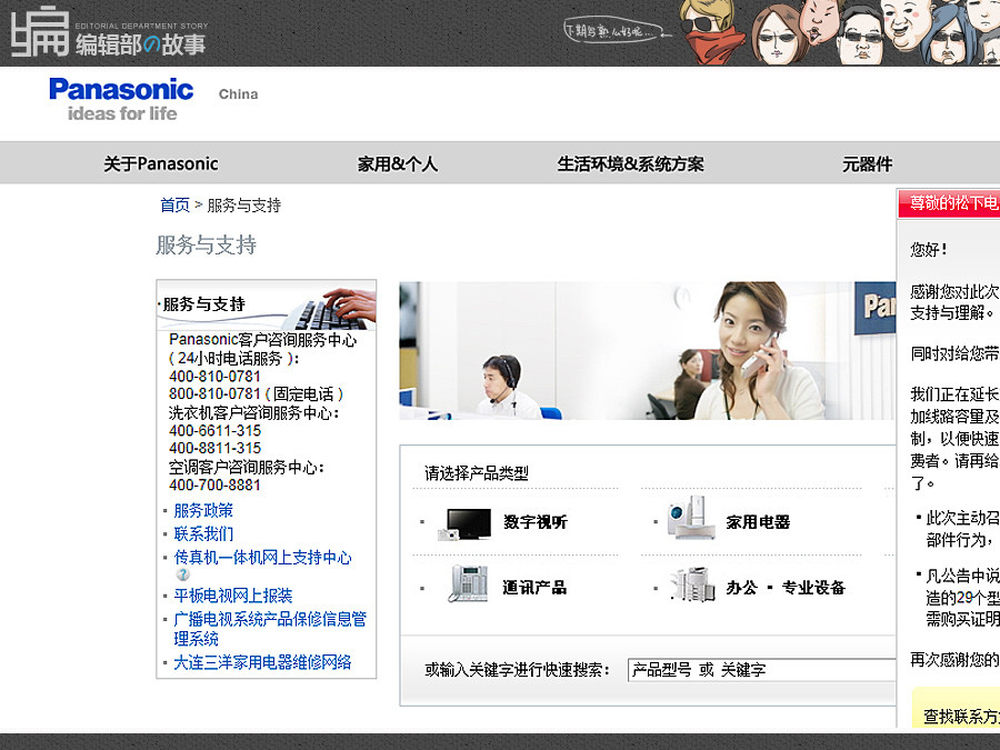The width and height of the screenshot is (1000, 750).
Task: Click phone number 800-810-0781
Action: [x=215, y=394]
